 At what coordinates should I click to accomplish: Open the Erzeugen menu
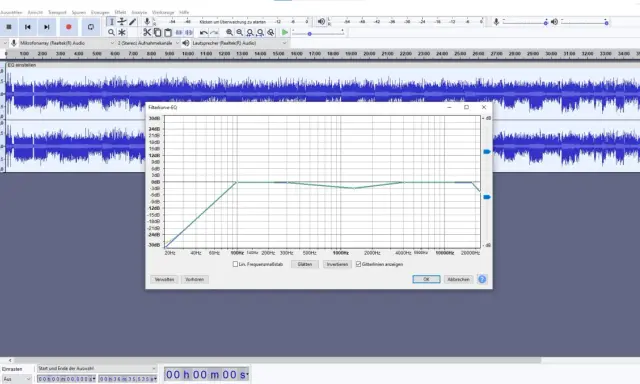pos(100,12)
